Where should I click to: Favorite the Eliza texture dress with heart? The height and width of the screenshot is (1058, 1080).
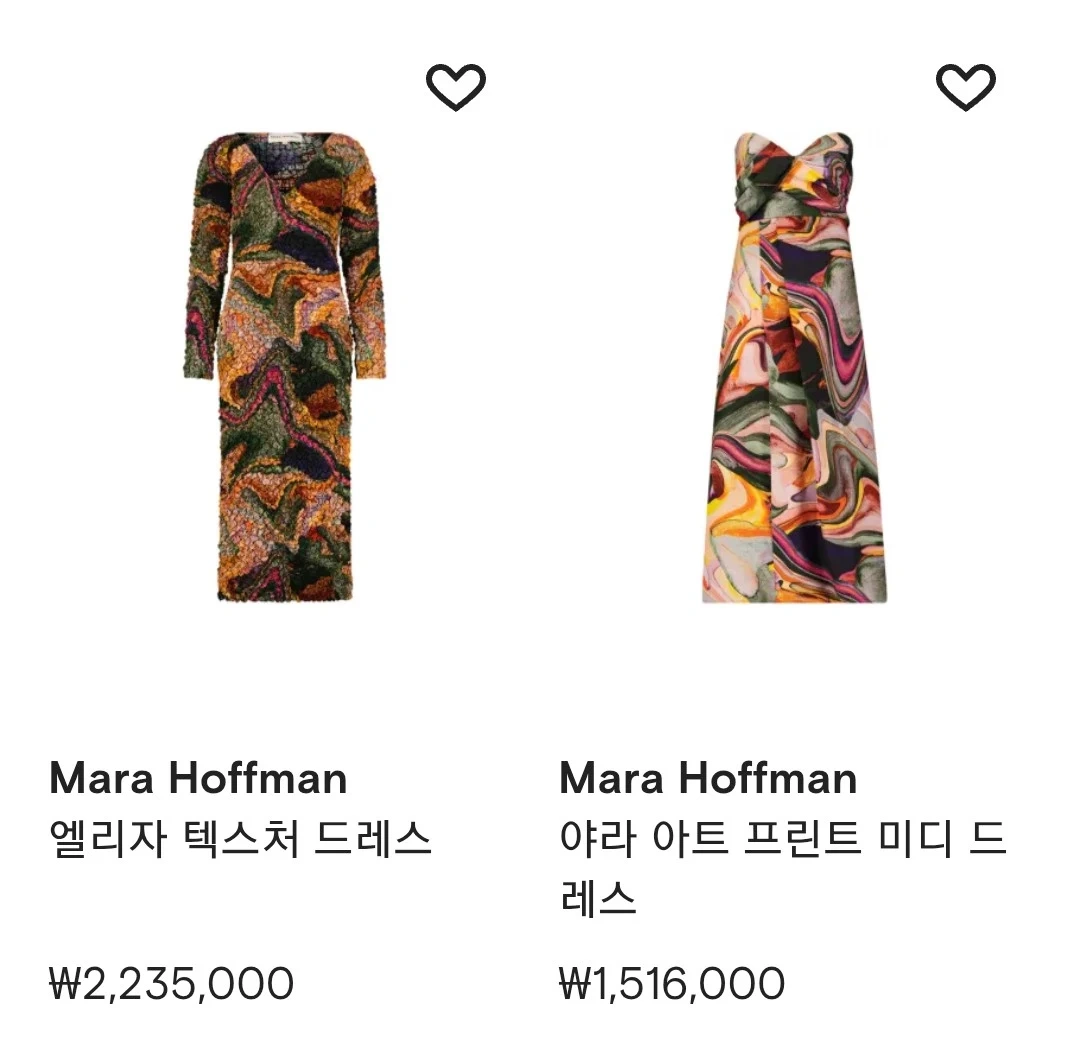point(456,87)
